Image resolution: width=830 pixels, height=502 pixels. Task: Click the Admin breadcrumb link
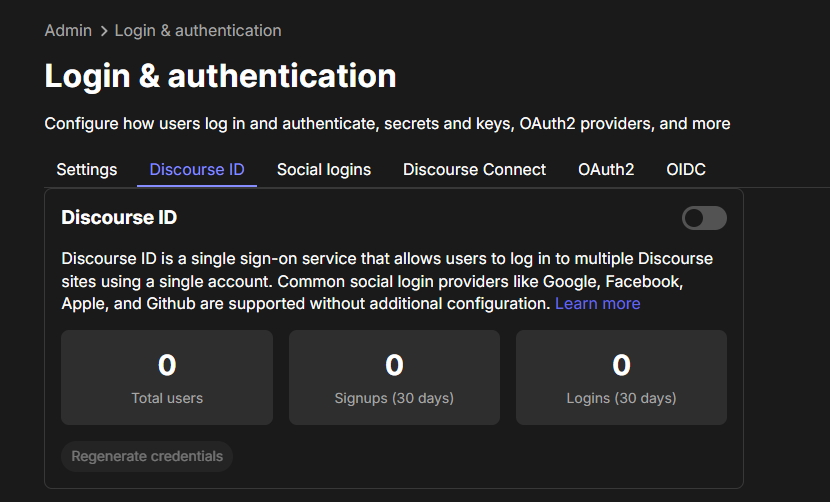coord(68,31)
